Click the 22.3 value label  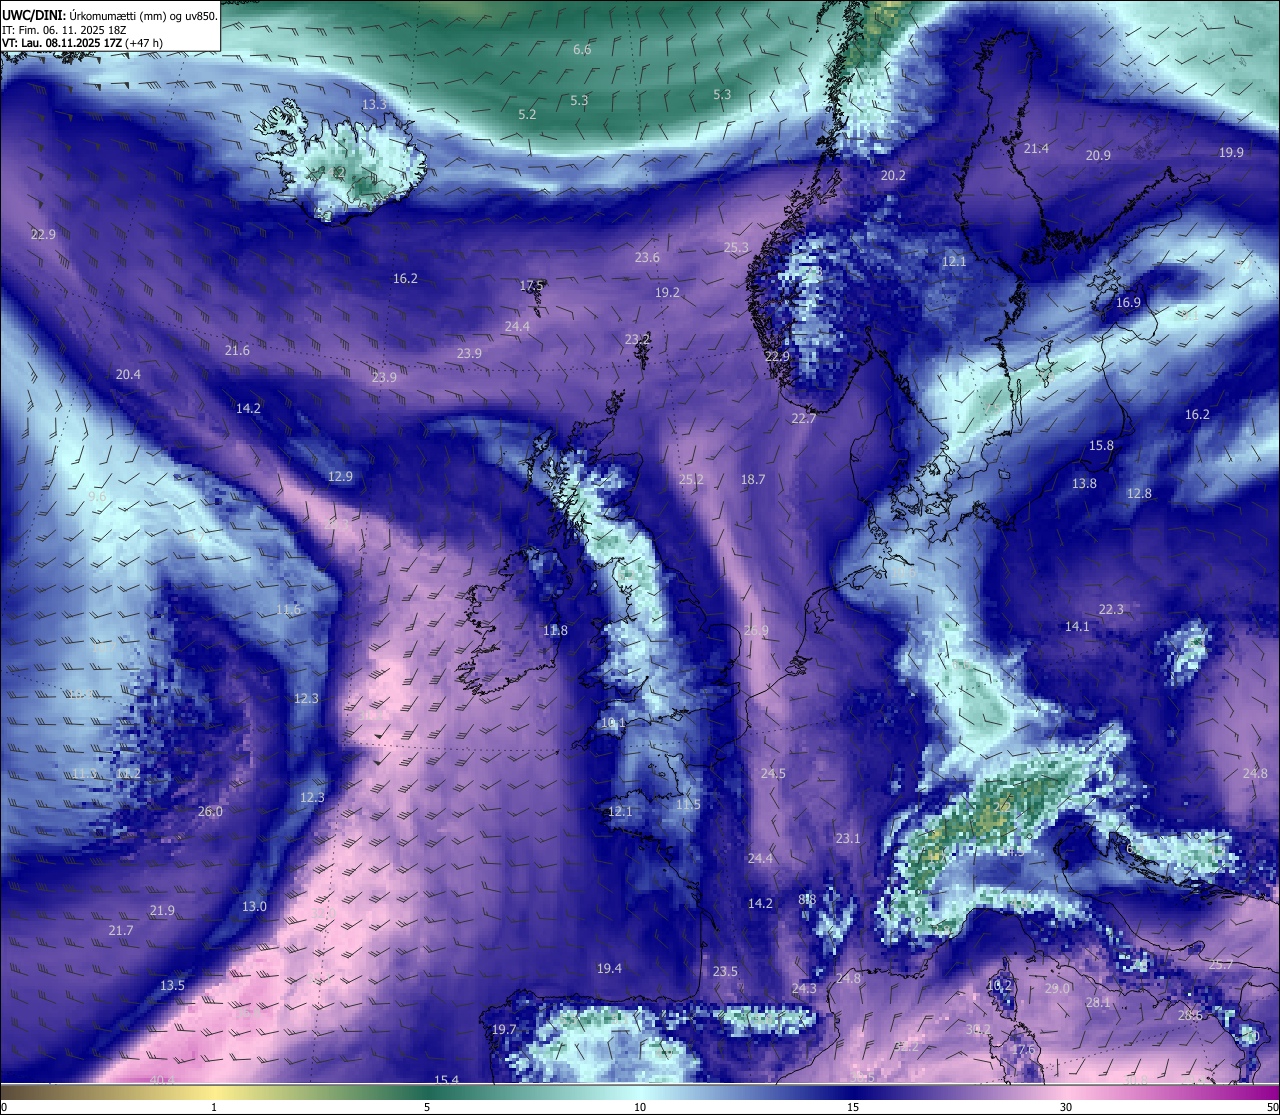point(1111,609)
